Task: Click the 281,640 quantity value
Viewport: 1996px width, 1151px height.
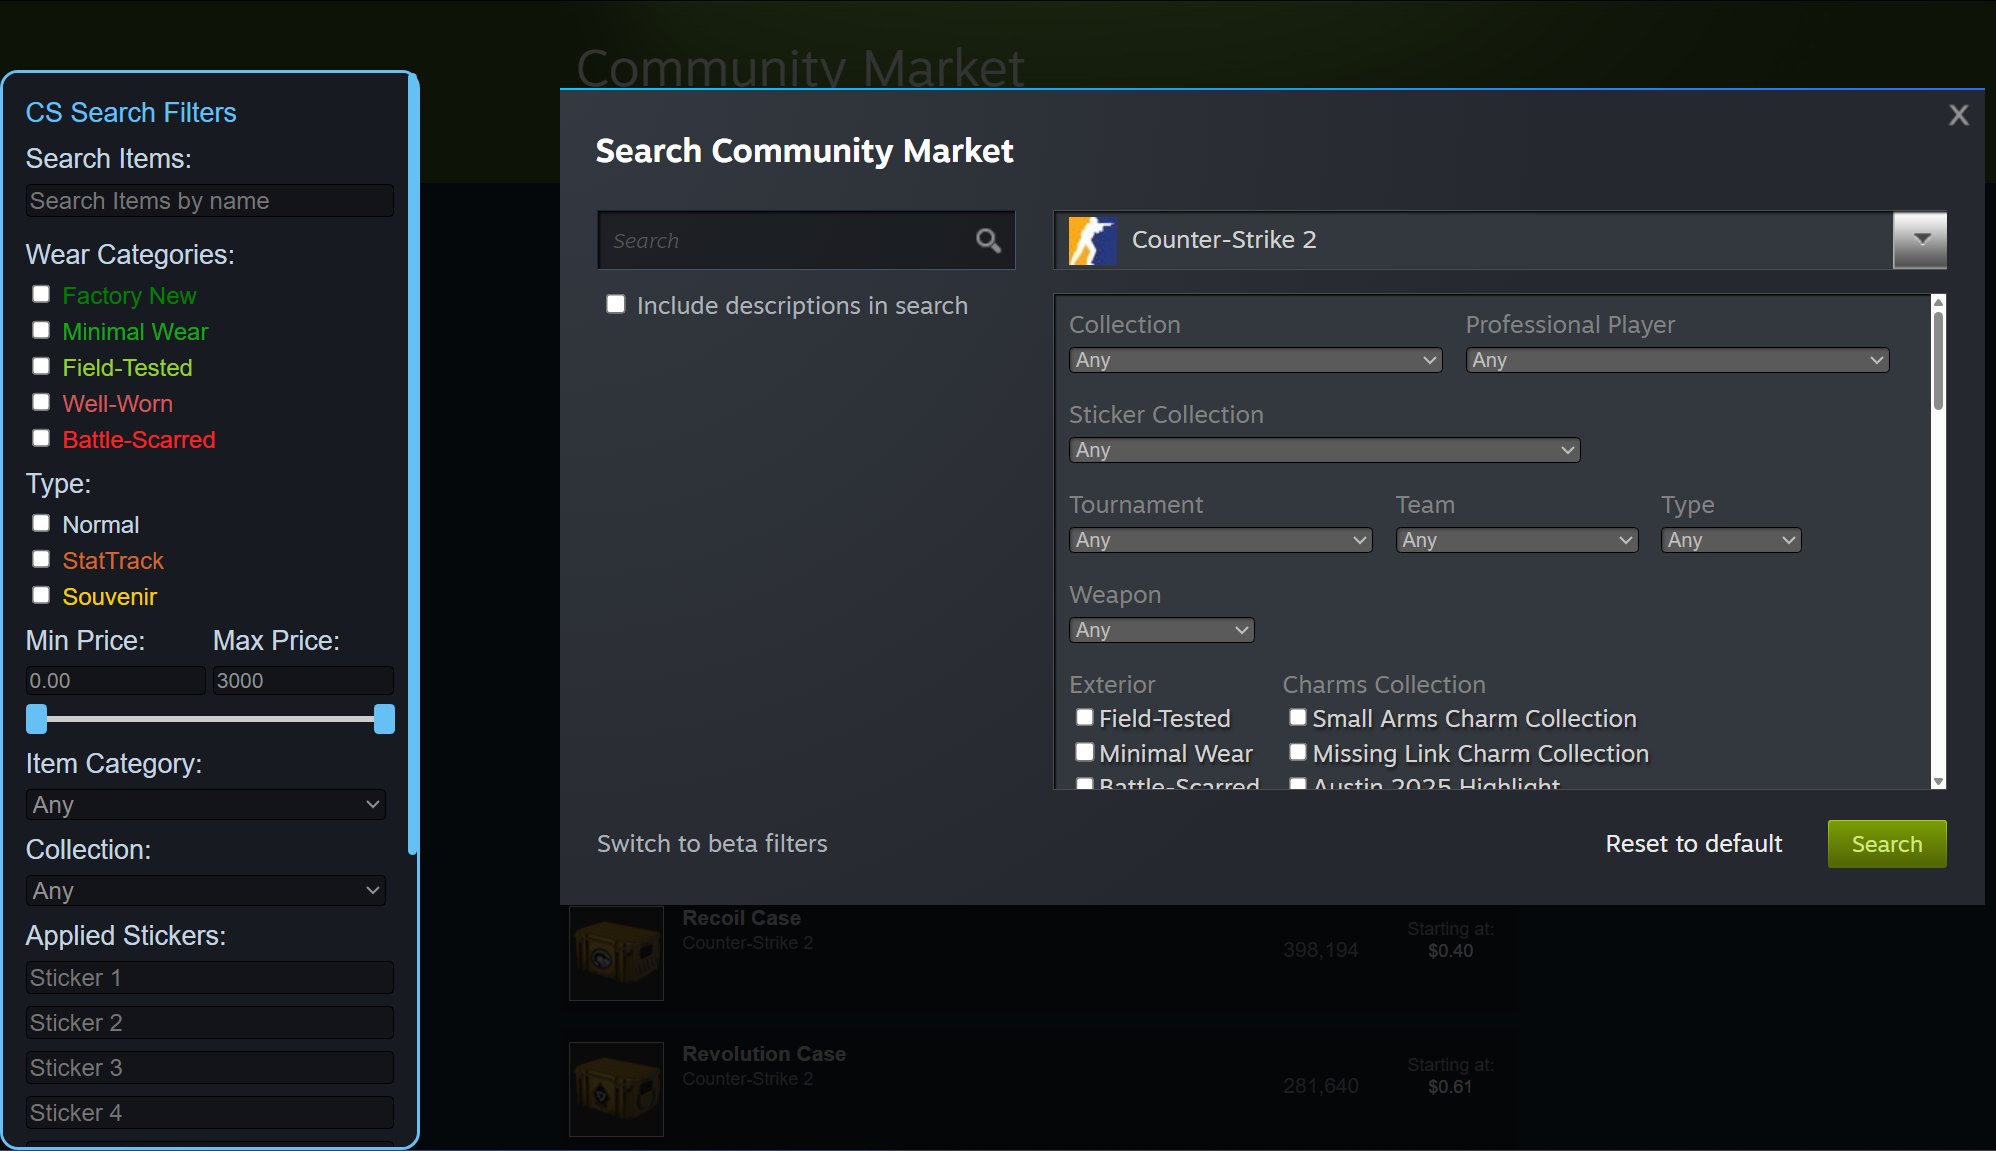Action: pos(1320,1086)
